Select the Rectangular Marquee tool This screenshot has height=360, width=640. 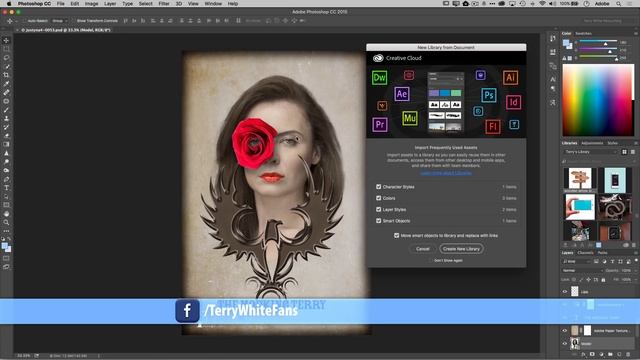click(x=6, y=49)
